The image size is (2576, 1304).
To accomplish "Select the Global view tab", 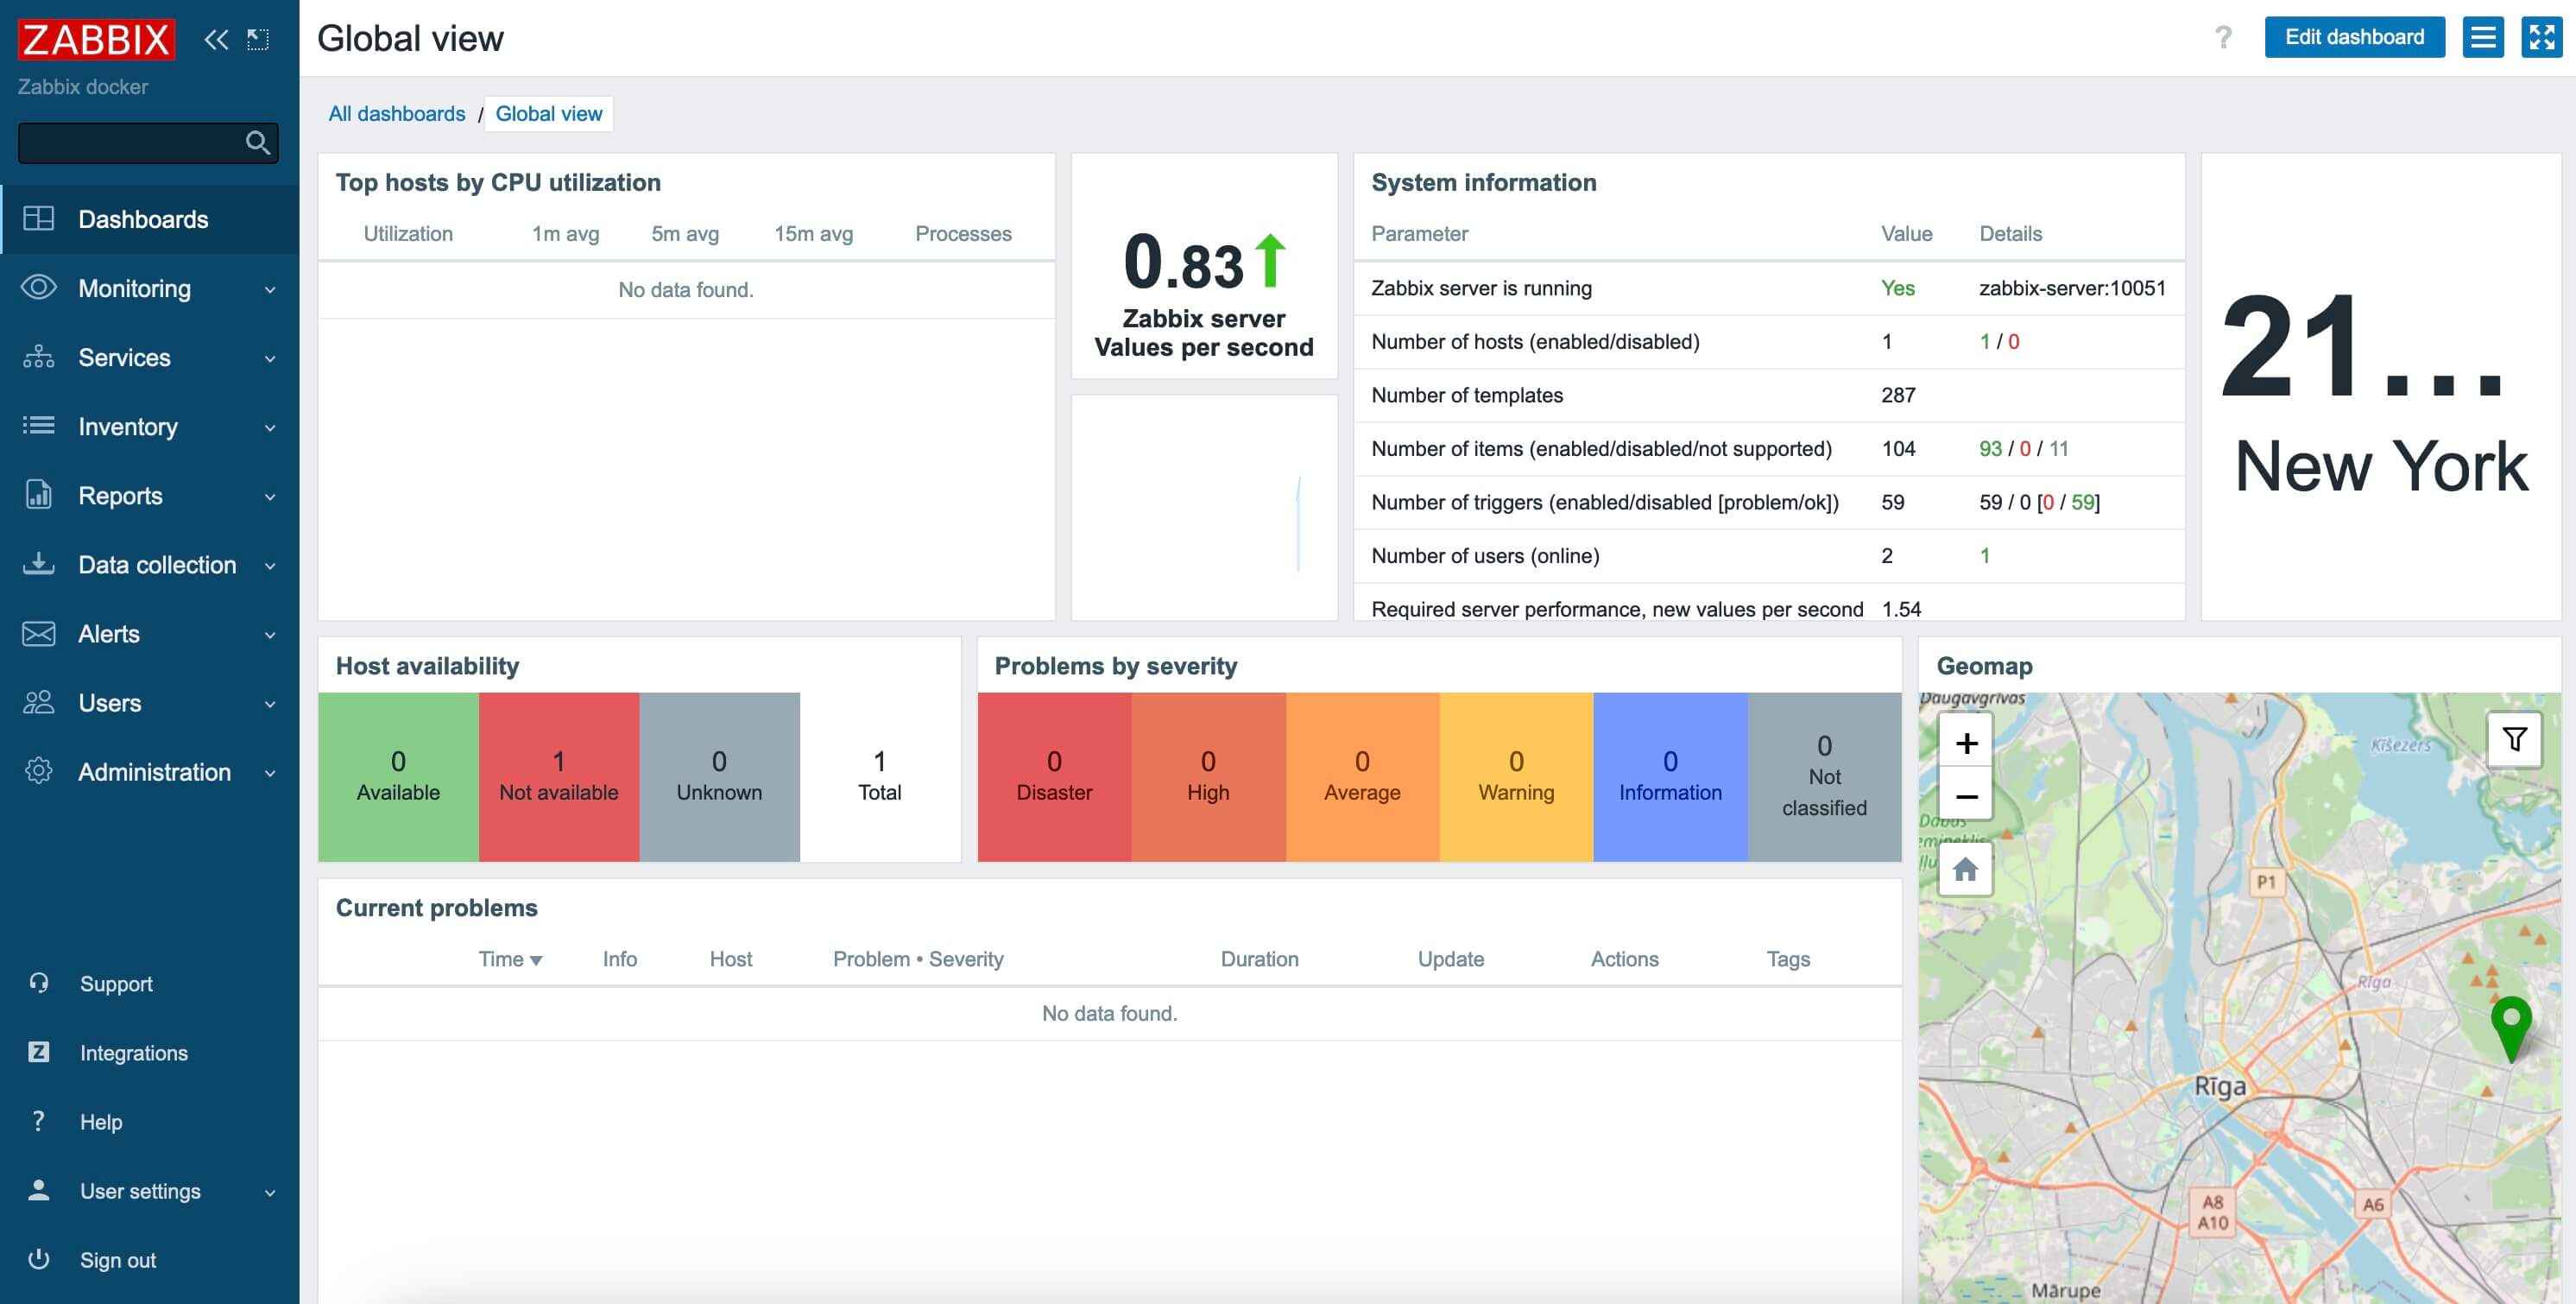I will (548, 113).
